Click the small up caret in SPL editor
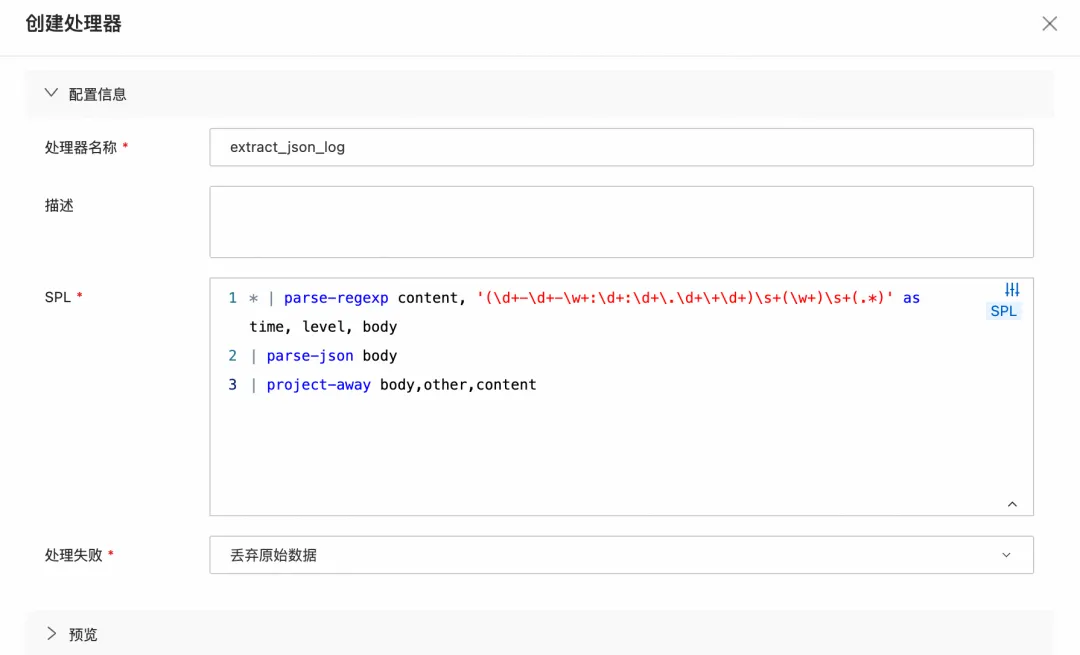Screen dimensions: 1080x655 (x=1012, y=505)
